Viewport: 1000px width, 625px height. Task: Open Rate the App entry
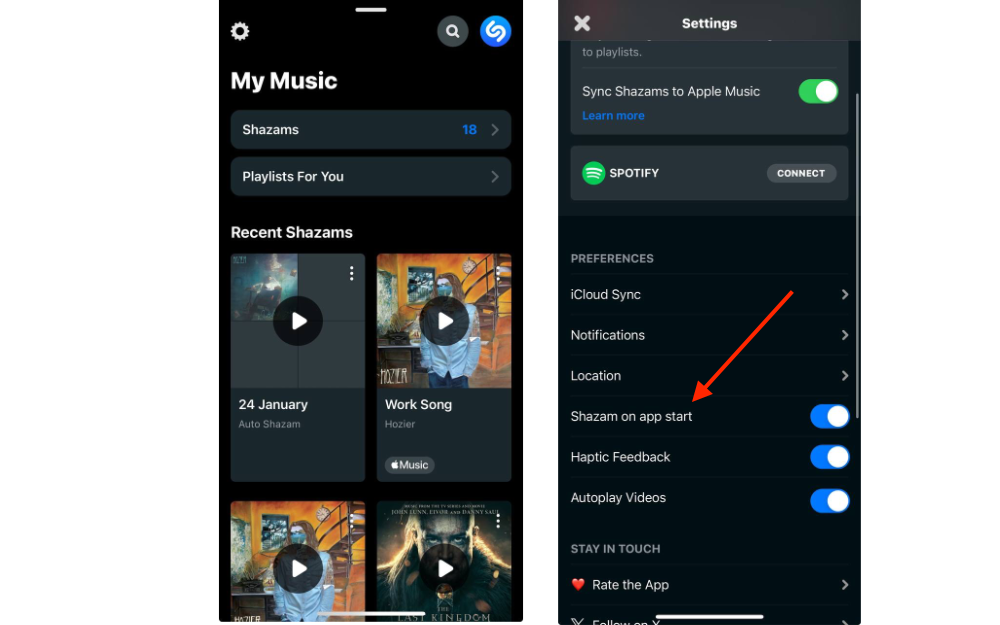710,585
